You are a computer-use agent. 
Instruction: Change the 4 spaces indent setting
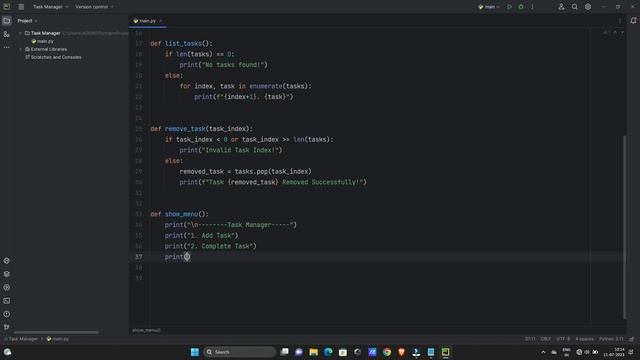click(584, 339)
